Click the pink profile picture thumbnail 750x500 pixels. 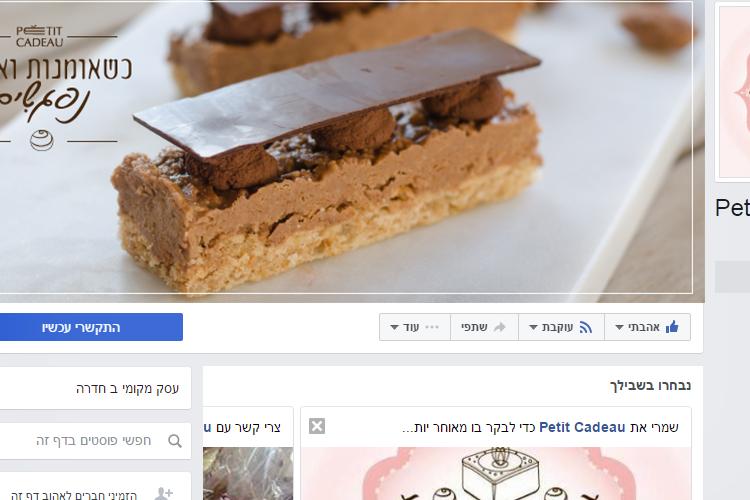[733, 92]
